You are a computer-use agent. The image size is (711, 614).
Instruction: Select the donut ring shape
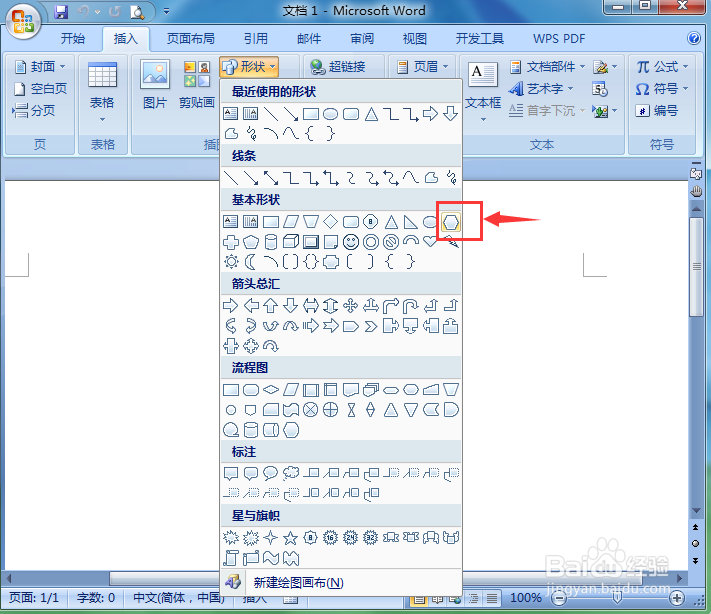pyautogui.click(x=371, y=242)
